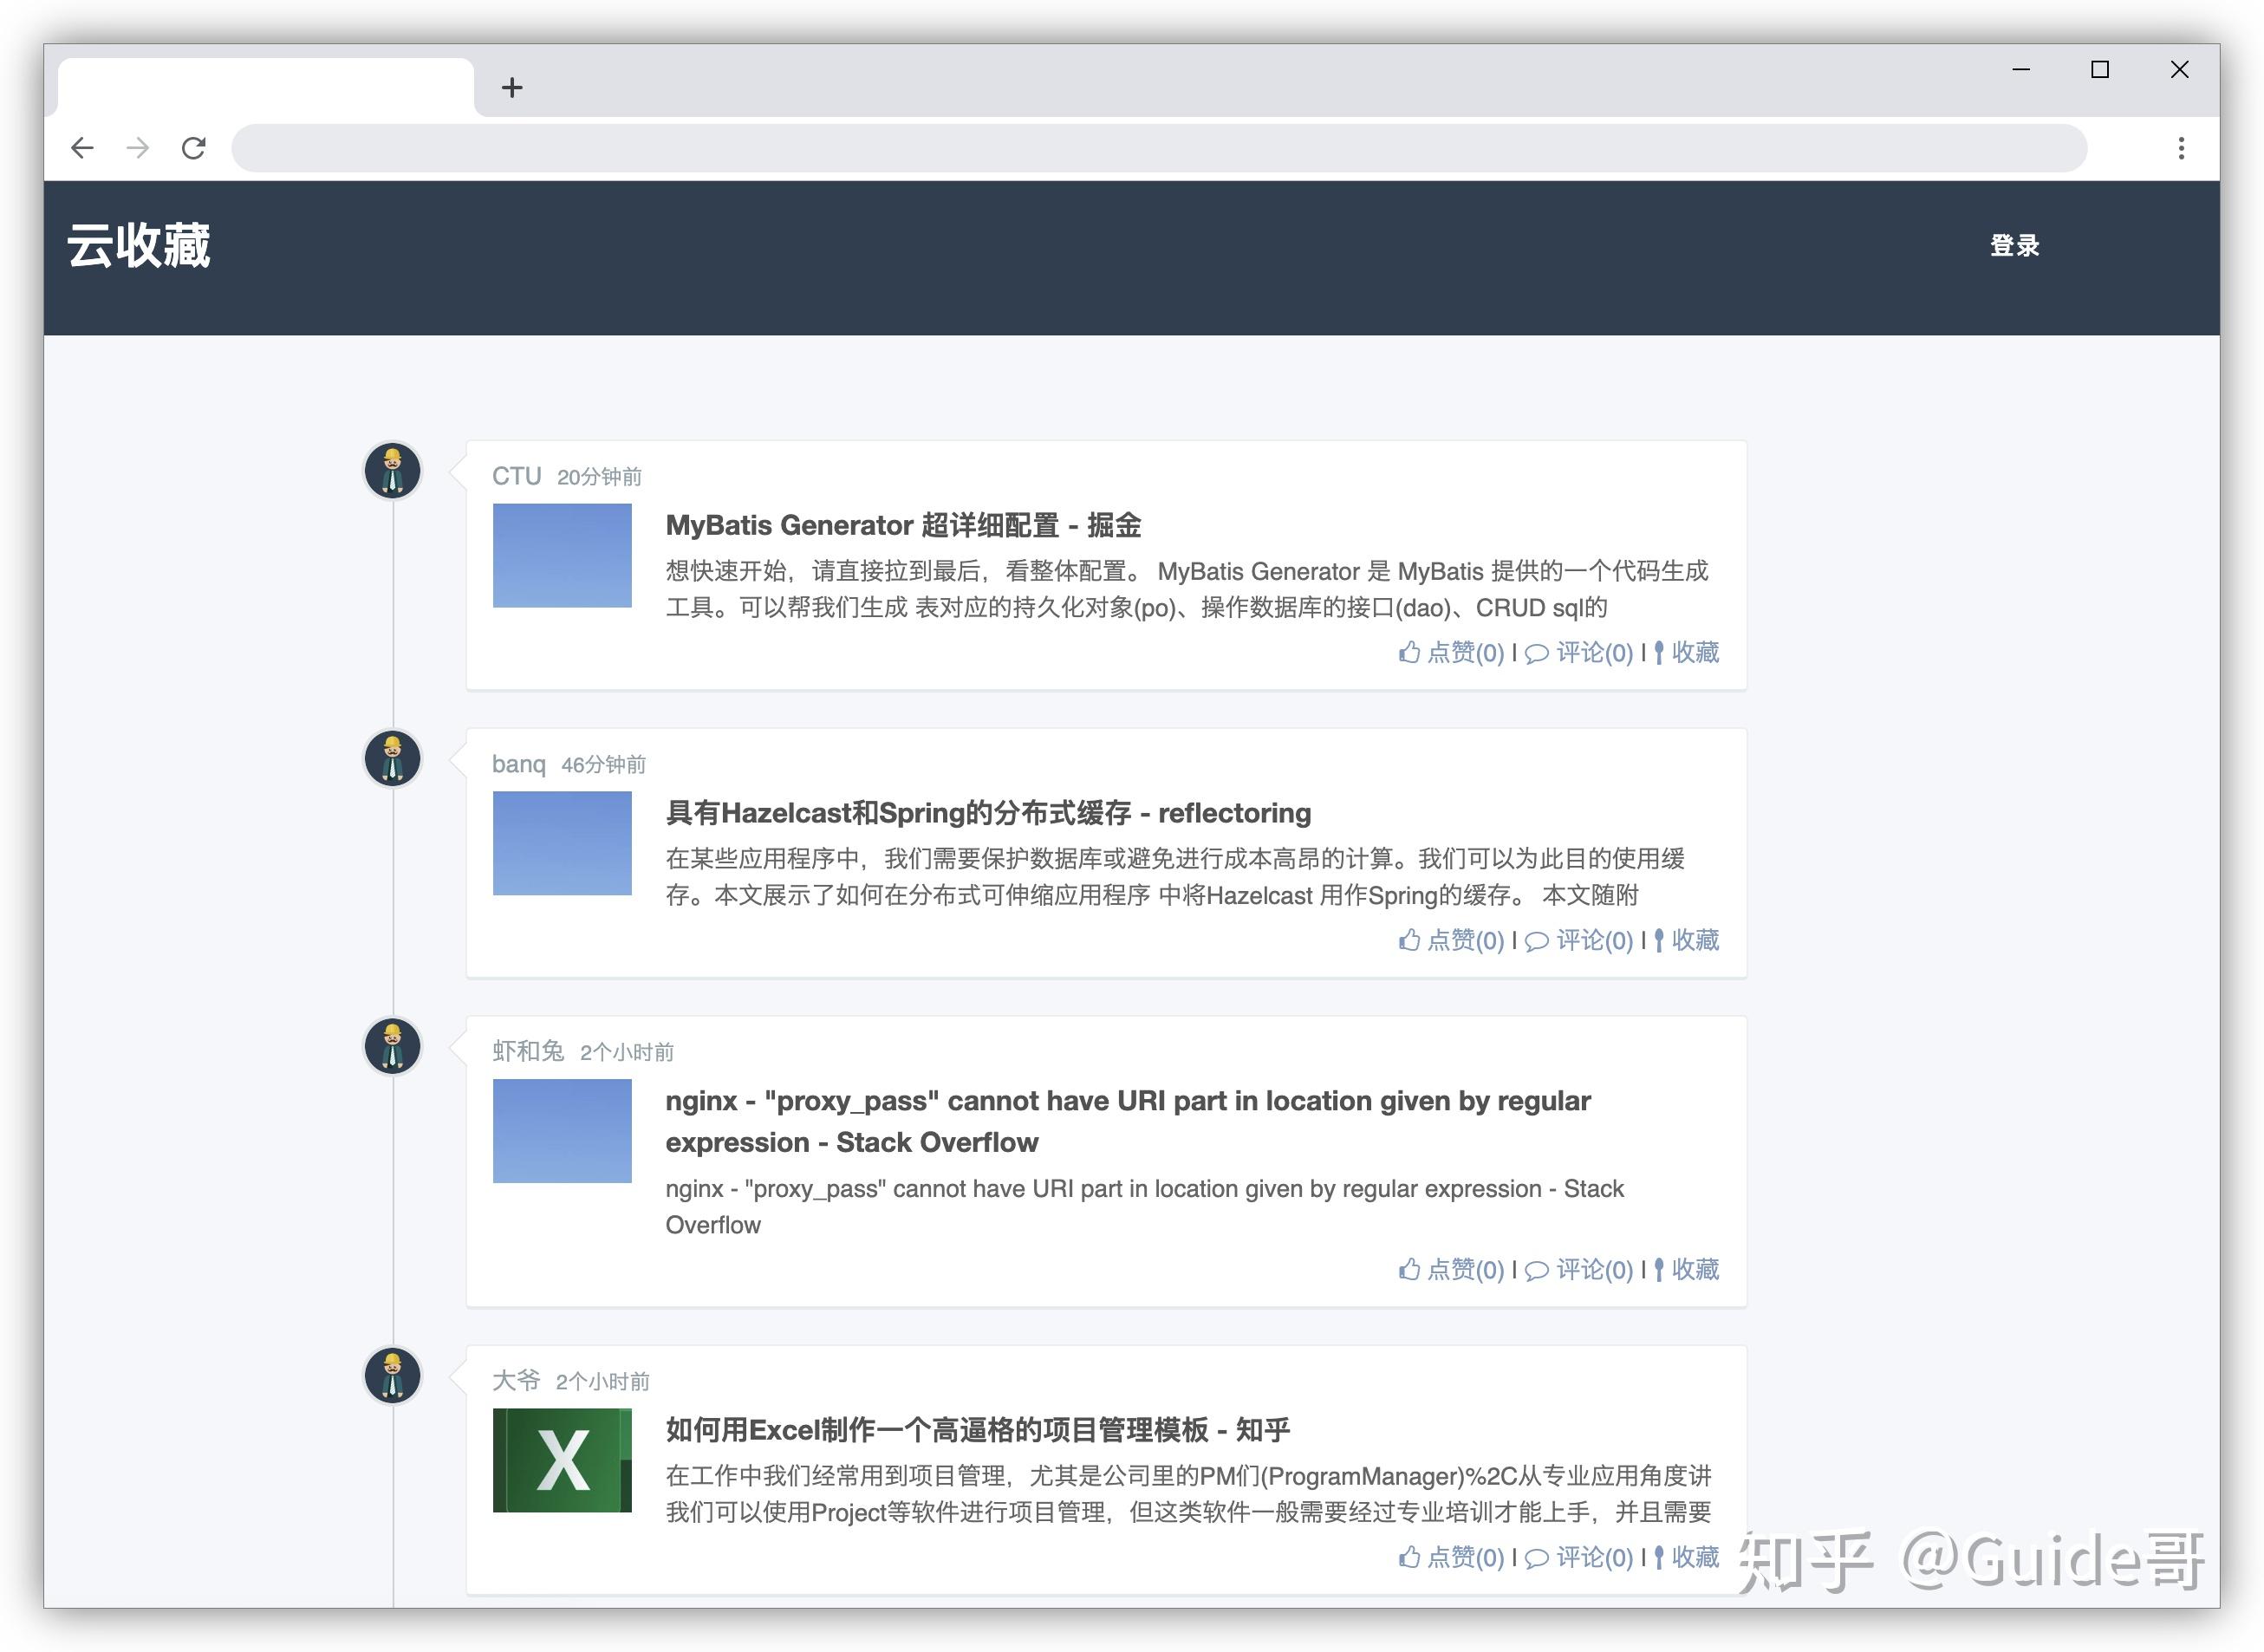Like the MyBatis Generator post

click(1452, 652)
